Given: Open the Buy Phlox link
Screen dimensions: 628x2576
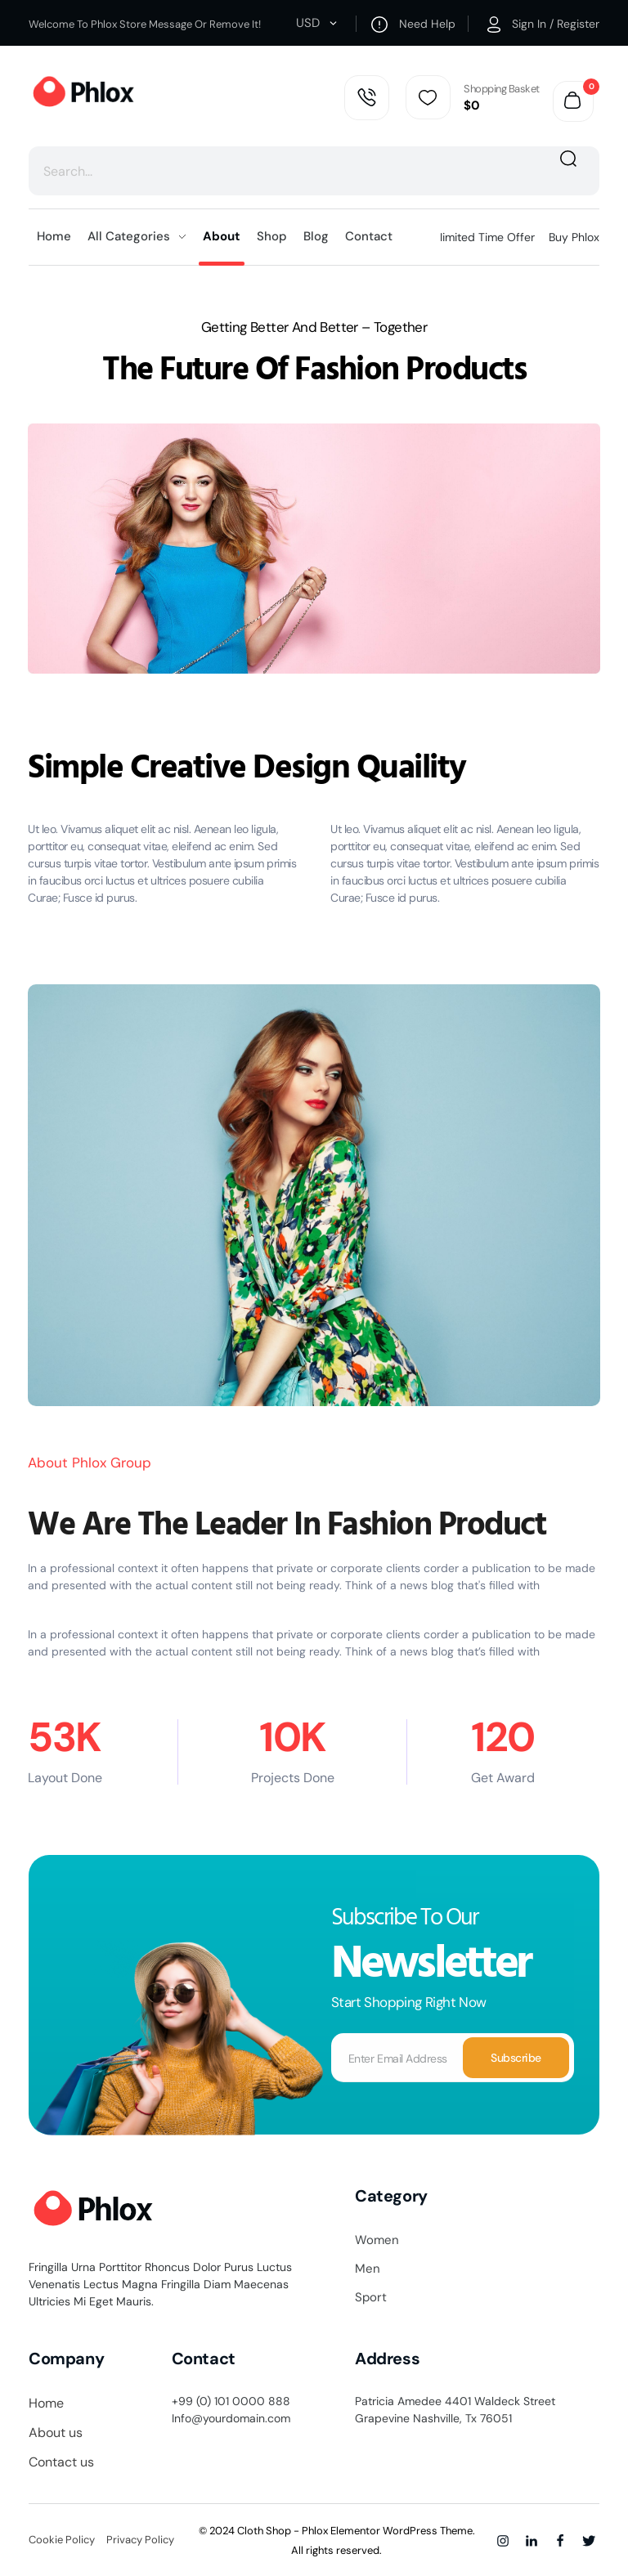Looking at the screenshot, I should click(573, 237).
